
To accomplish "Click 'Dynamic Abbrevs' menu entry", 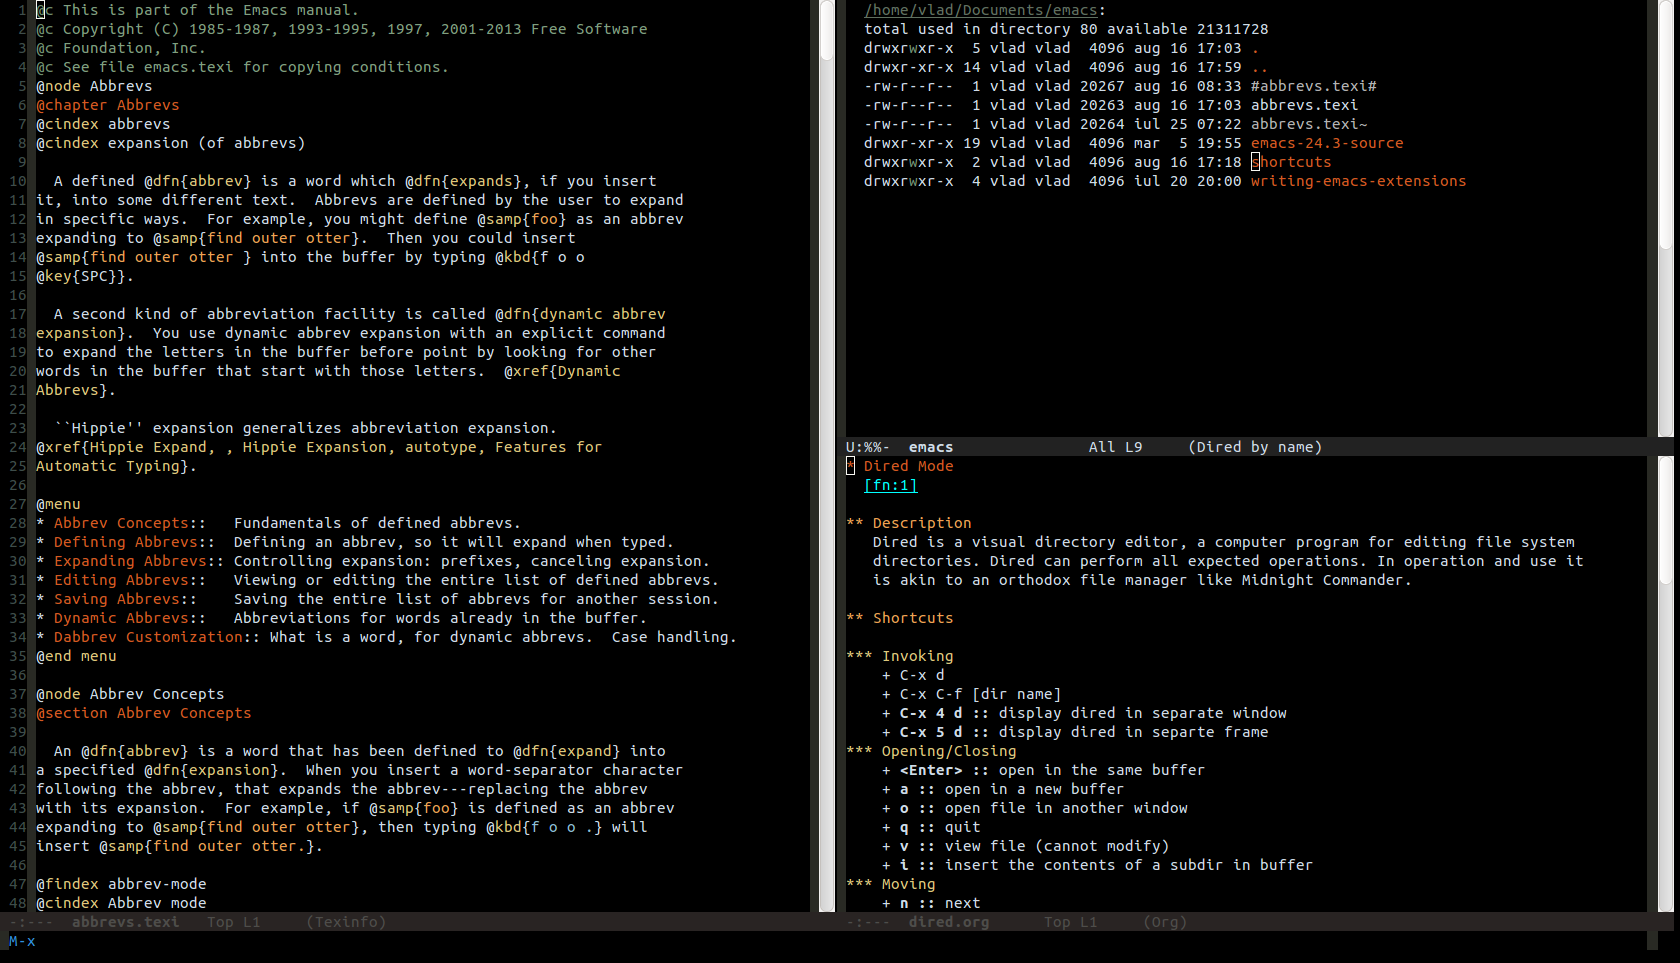I will pyautogui.click(x=121, y=618).
